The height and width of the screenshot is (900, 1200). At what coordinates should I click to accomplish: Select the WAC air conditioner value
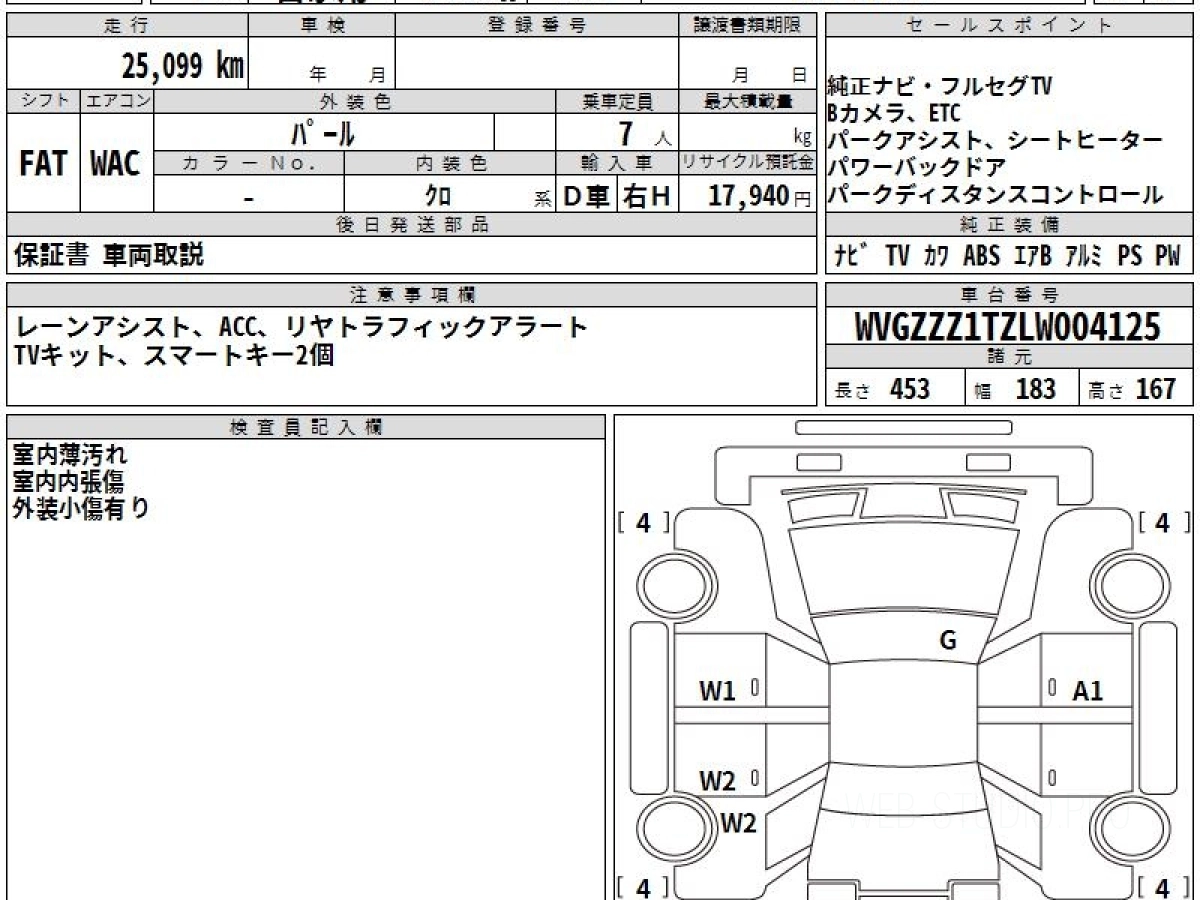tap(117, 164)
